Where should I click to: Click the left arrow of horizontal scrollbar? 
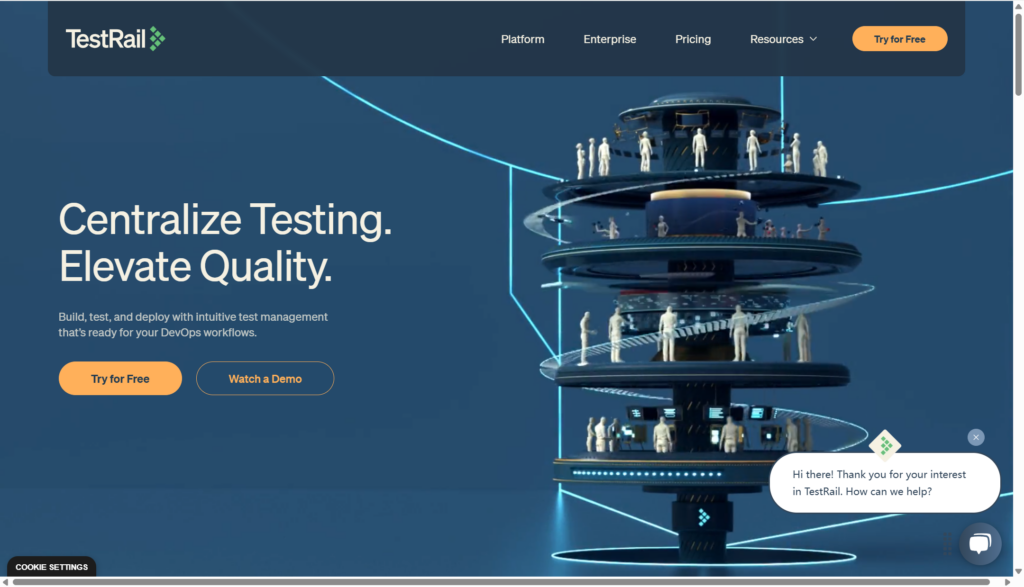point(6,581)
